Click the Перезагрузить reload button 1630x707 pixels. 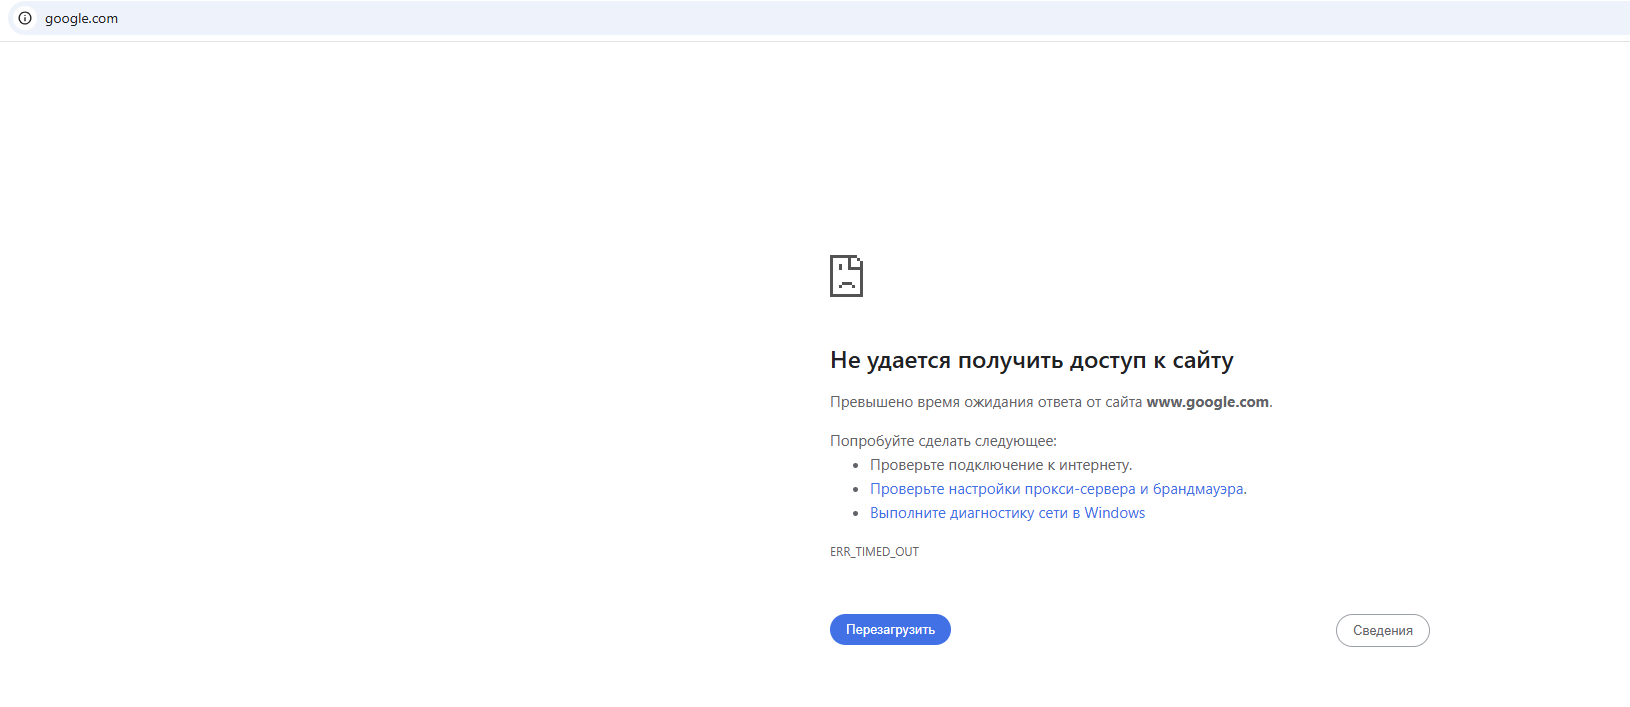pyautogui.click(x=890, y=630)
